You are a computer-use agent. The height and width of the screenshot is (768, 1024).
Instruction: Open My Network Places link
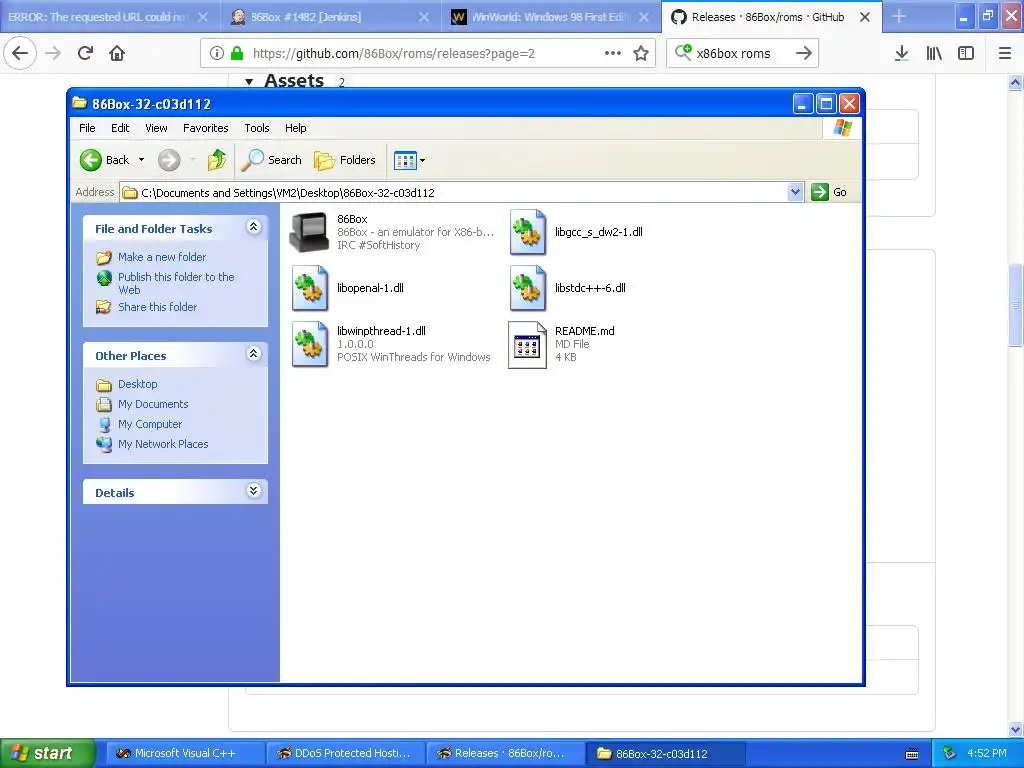(163, 444)
